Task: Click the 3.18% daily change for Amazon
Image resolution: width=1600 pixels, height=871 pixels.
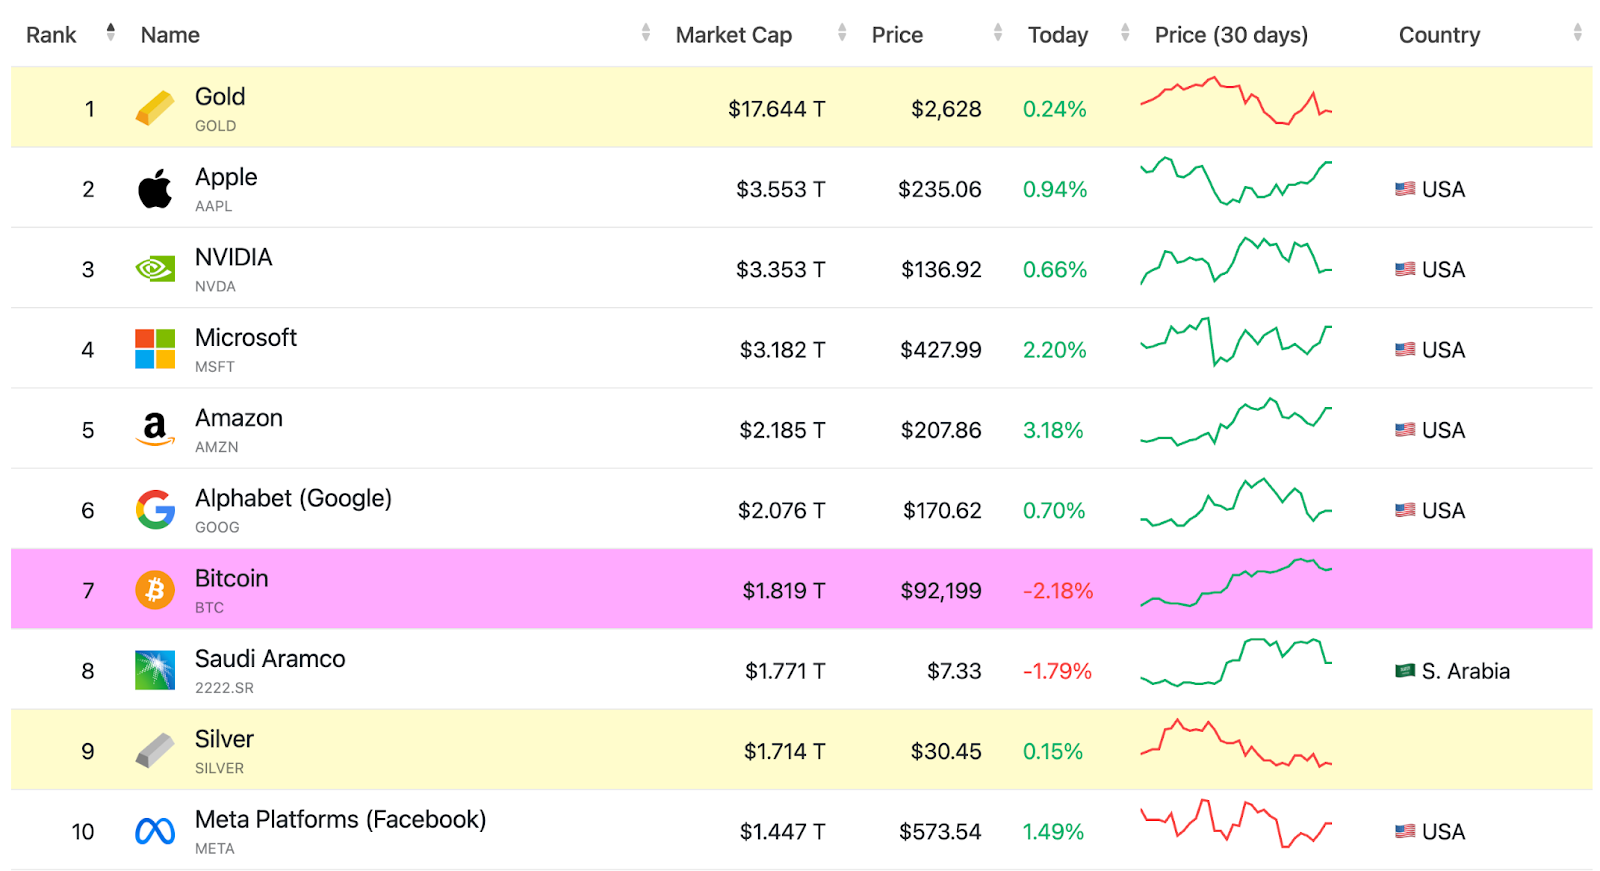Action: (1053, 430)
